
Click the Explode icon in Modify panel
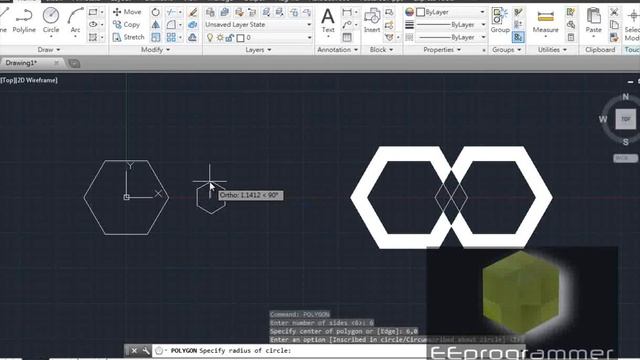click(193, 24)
